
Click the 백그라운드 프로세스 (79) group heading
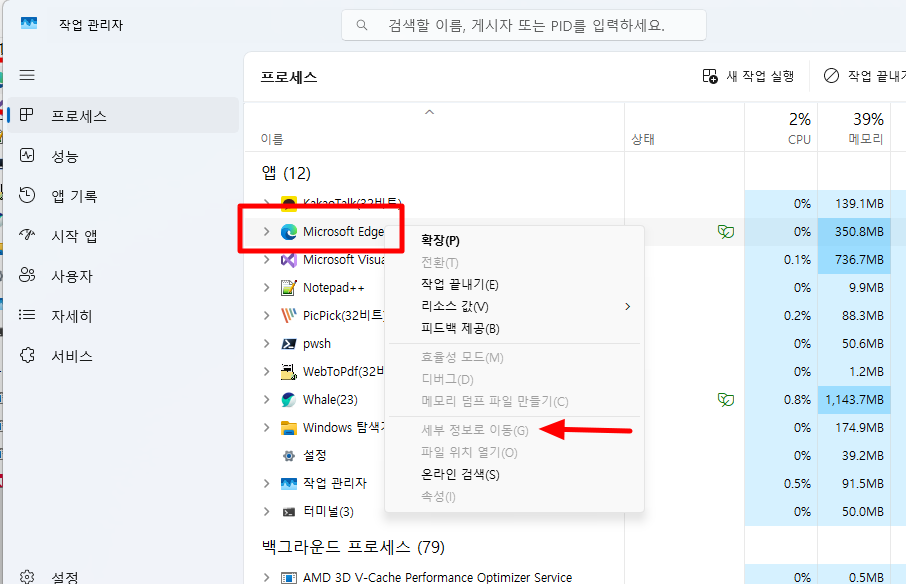[x=353, y=546]
